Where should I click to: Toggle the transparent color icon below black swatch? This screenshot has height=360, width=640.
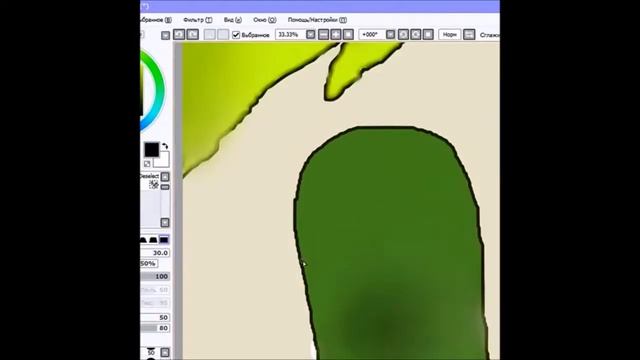pyautogui.click(x=147, y=164)
